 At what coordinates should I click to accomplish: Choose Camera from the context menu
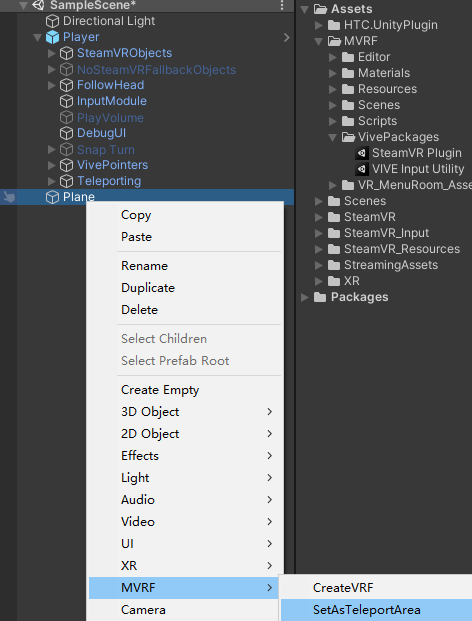pos(143,610)
